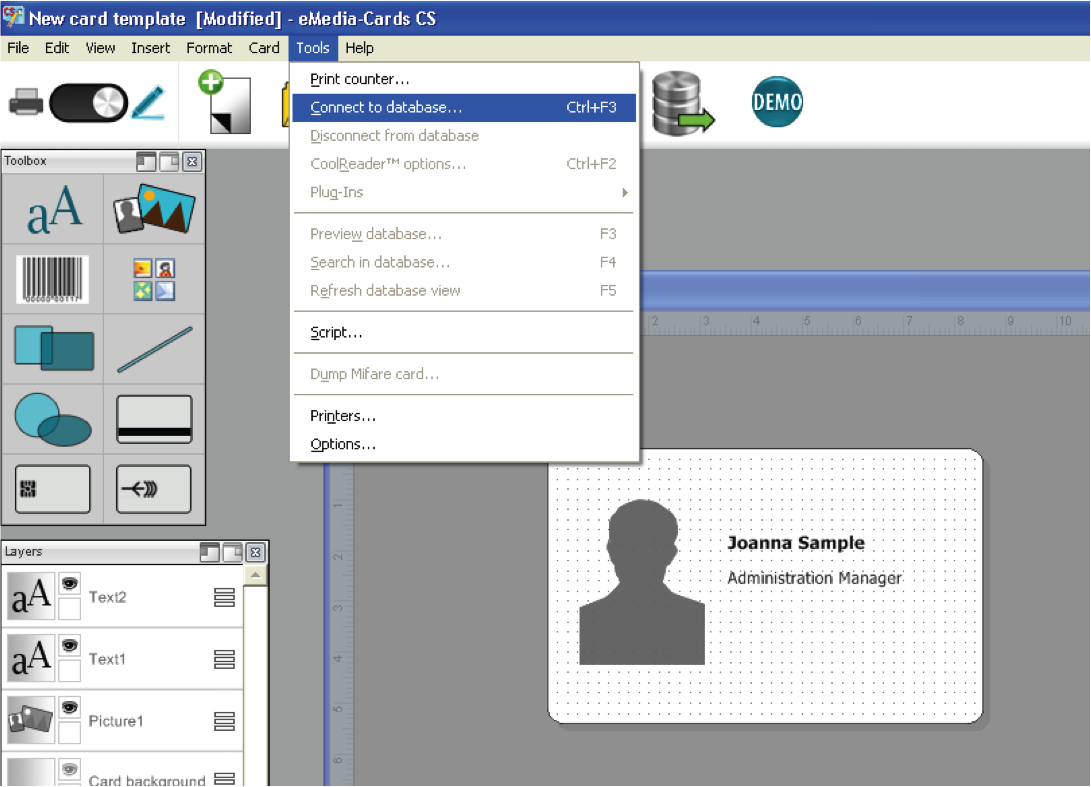Choose Printers… from the Tools menu

coord(464,416)
